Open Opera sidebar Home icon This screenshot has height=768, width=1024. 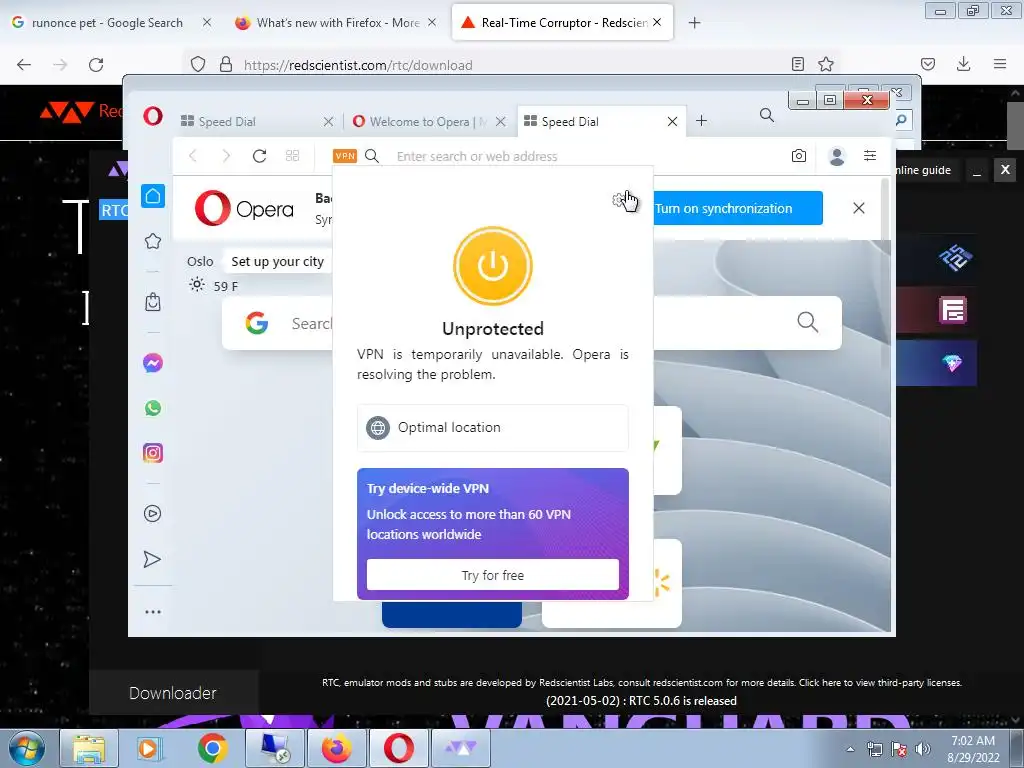(x=153, y=196)
